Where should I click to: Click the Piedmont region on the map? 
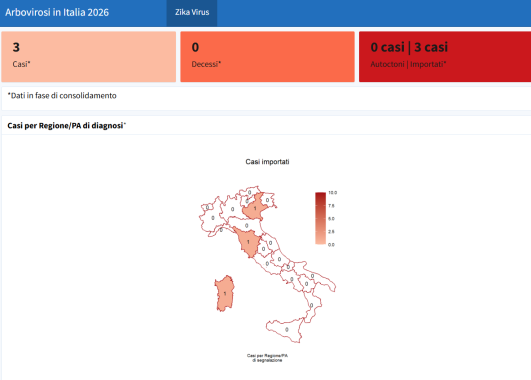coord(212,218)
